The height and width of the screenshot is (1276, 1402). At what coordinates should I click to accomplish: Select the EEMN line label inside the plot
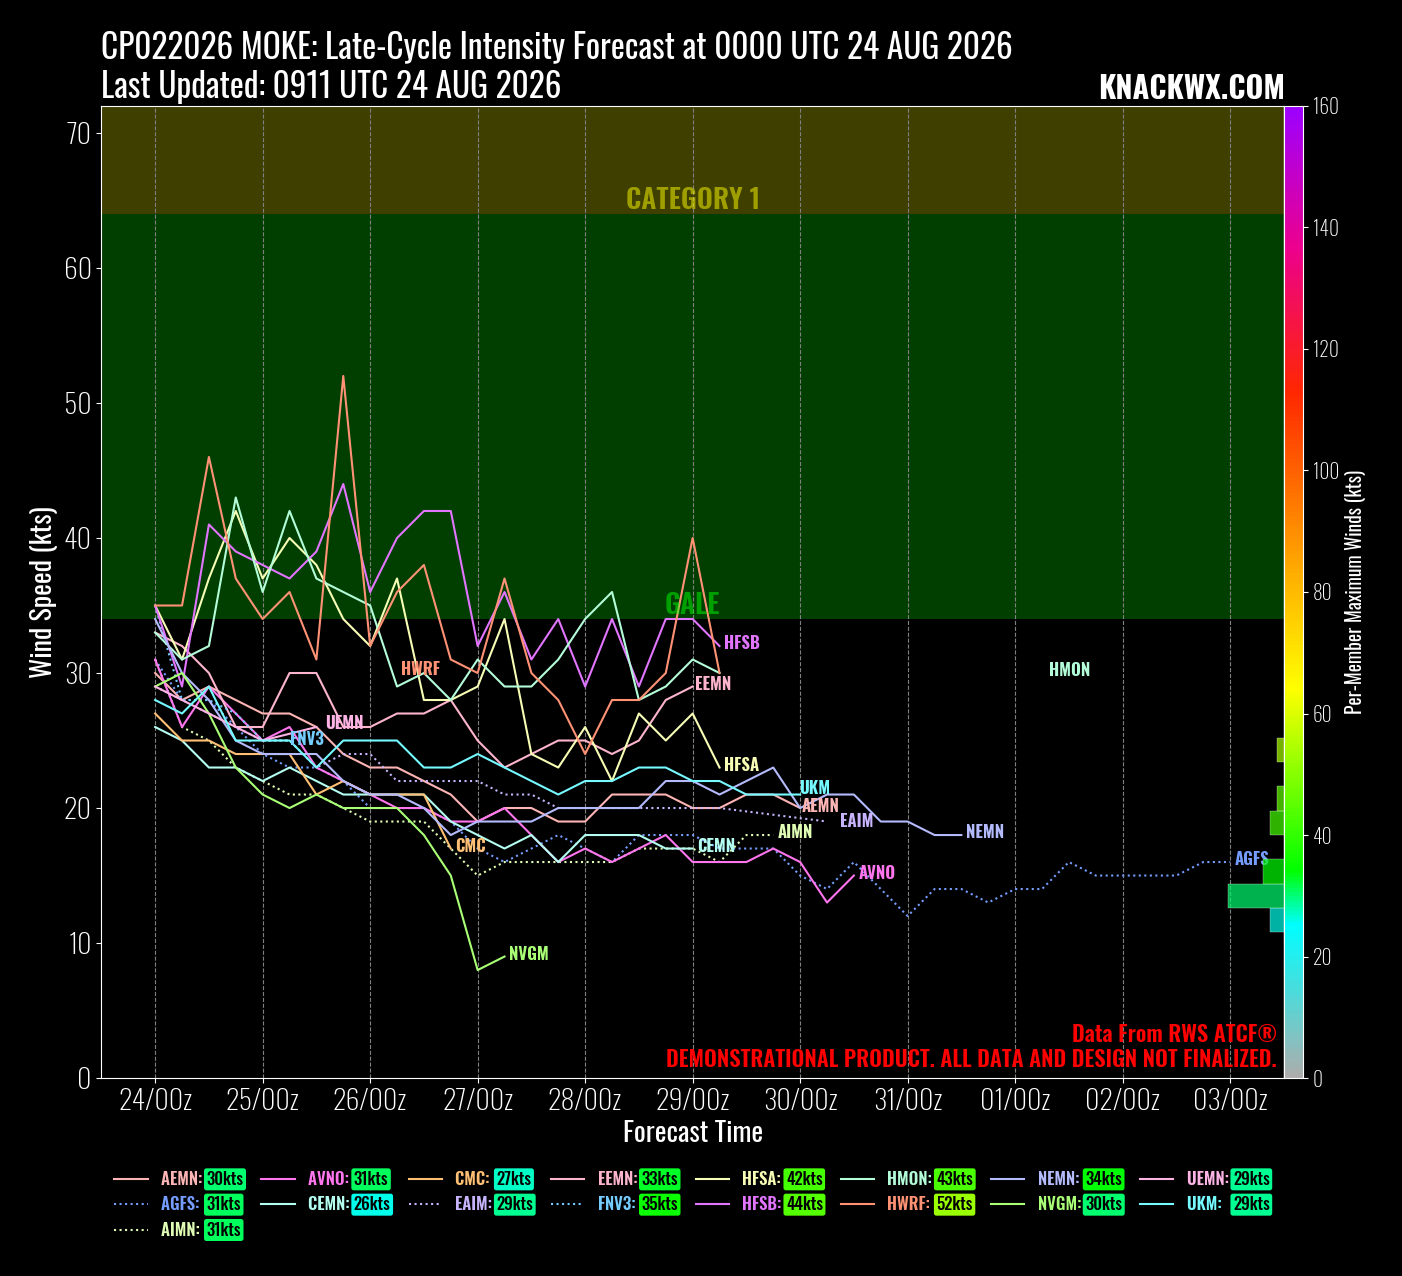point(713,683)
